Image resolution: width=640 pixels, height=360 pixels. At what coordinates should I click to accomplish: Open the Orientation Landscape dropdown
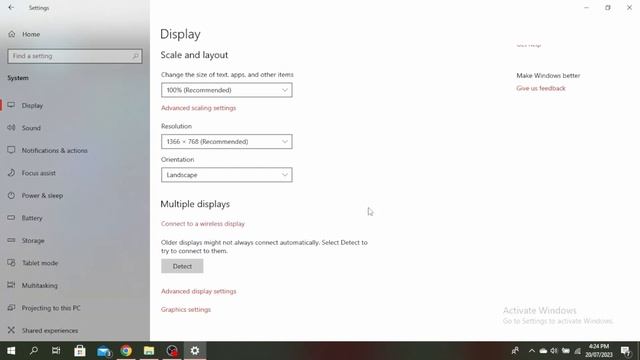227,175
